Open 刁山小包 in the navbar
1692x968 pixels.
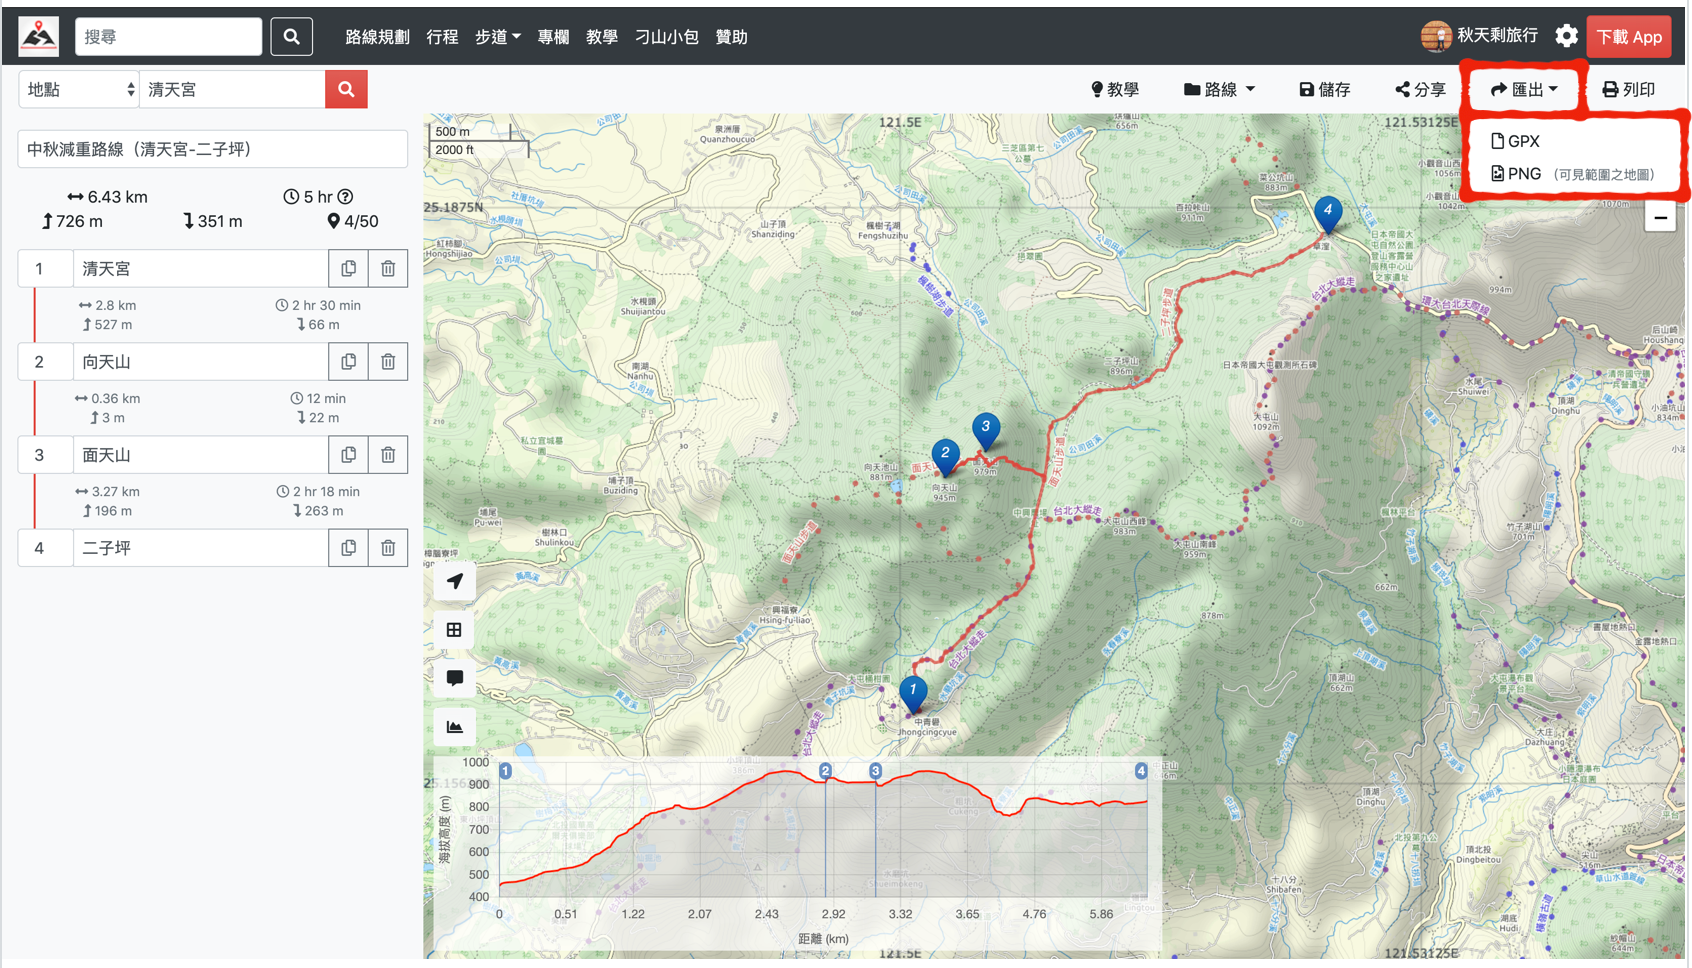pyautogui.click(x=667, y=36)
